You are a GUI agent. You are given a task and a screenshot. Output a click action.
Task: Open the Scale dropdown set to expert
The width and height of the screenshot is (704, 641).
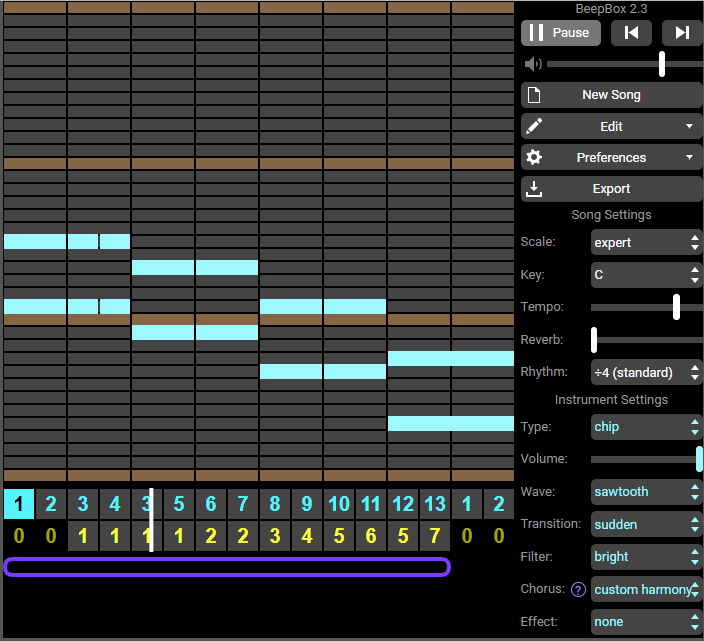coord(646,242)
